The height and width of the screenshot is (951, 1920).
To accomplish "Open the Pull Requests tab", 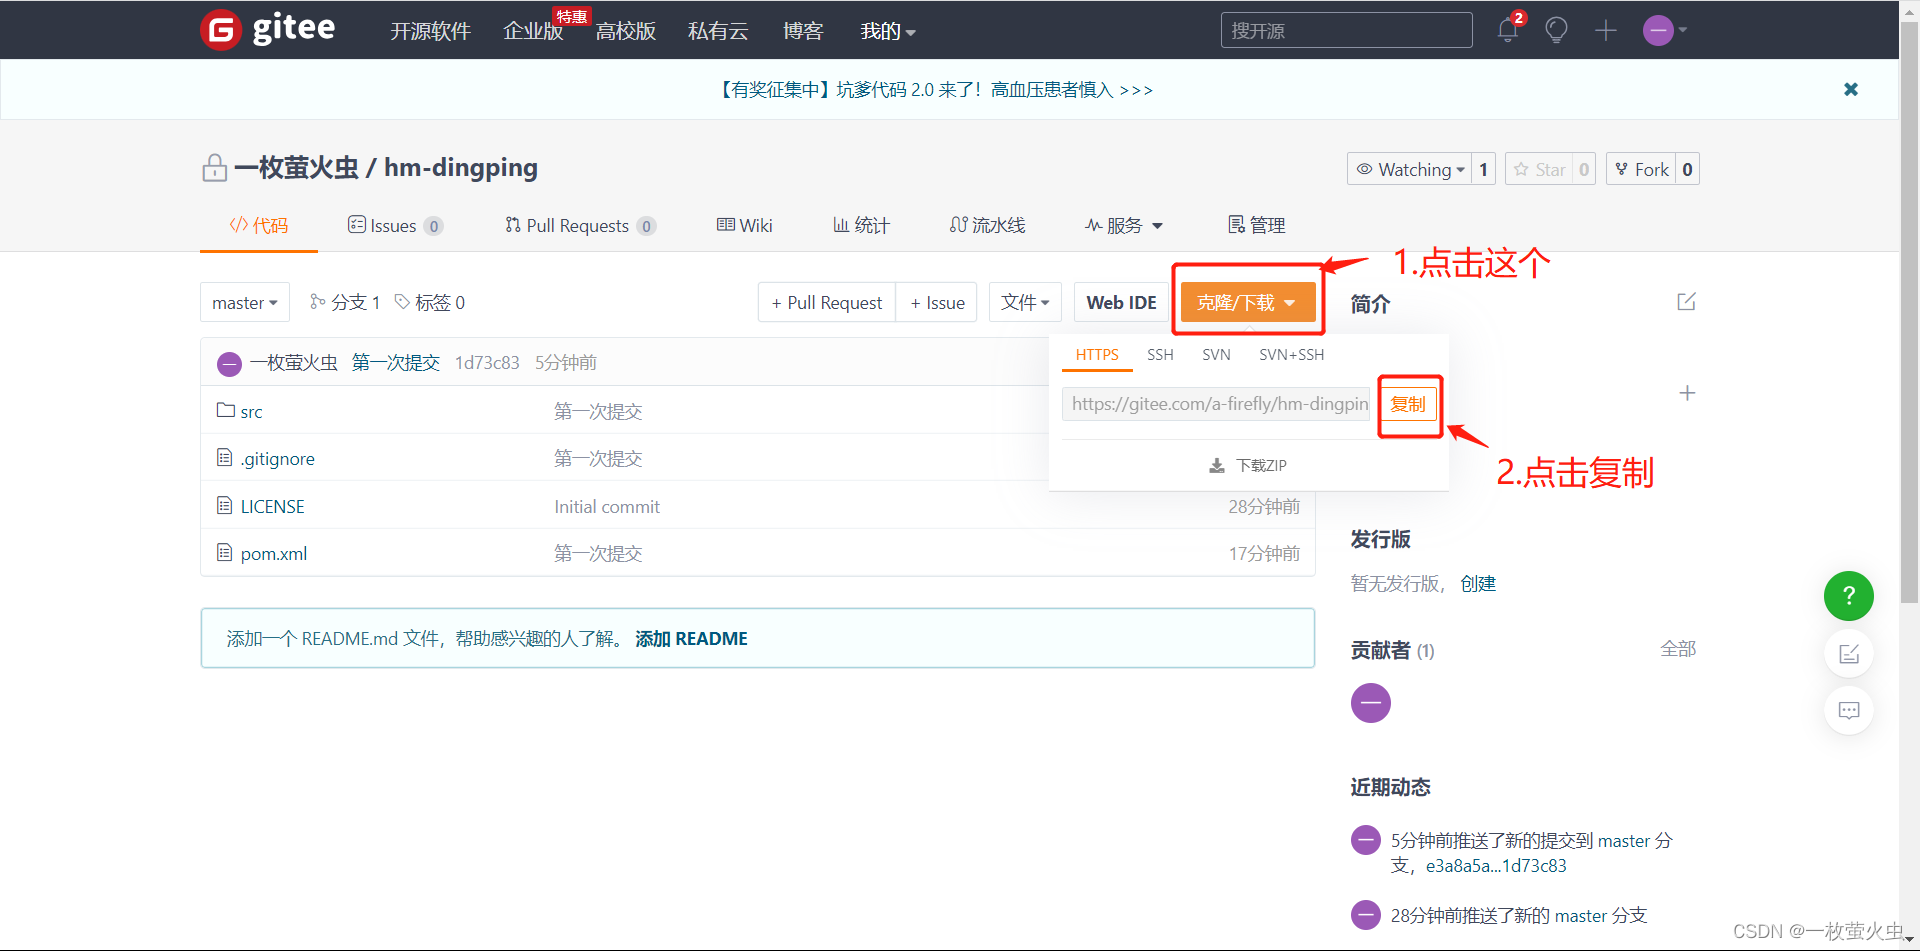I will tap(580, 226).
